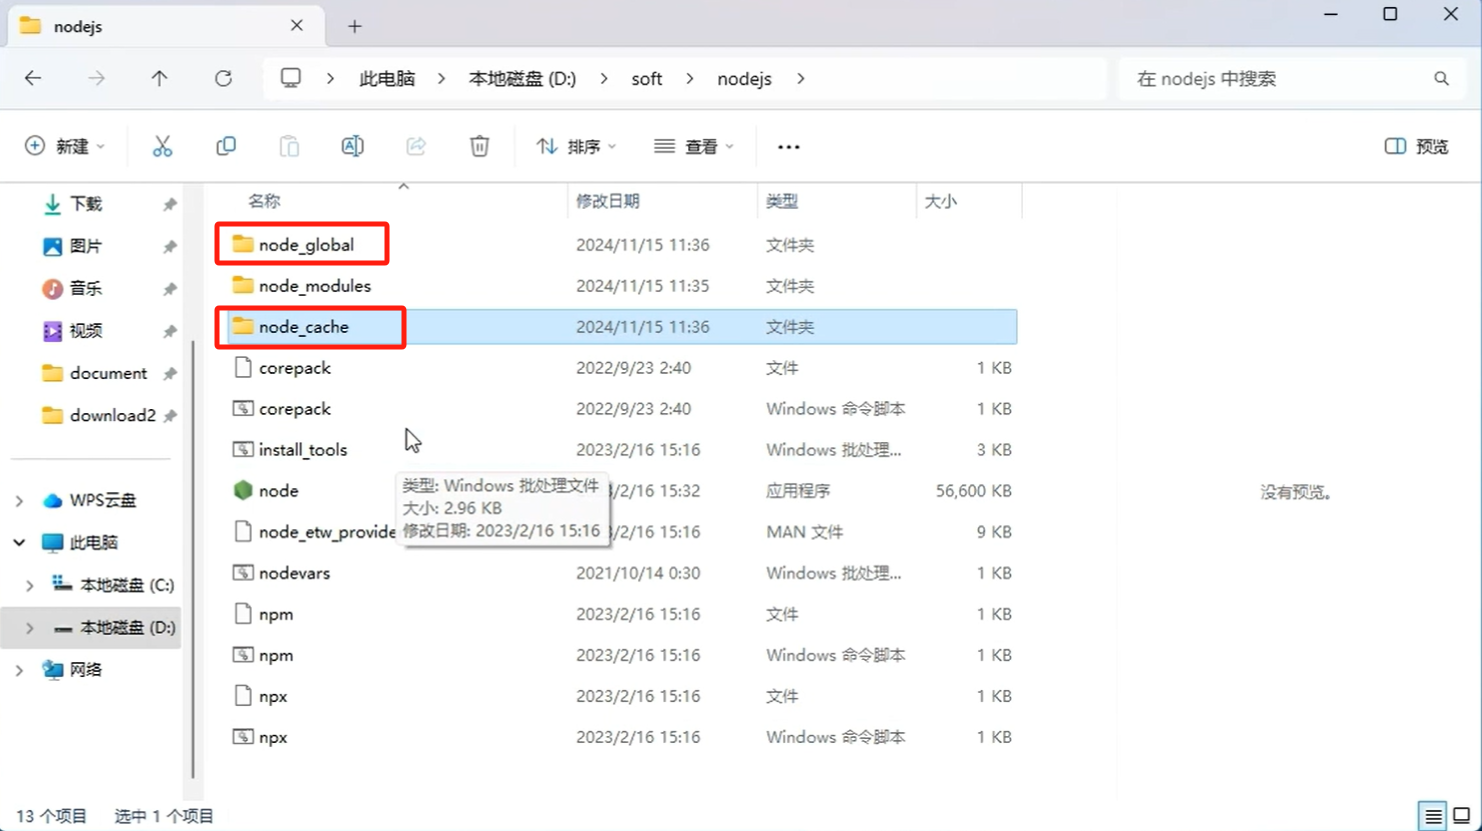1482x831 pixels.
Task: Open the three-dot more options menu
Action: [789, 147]
